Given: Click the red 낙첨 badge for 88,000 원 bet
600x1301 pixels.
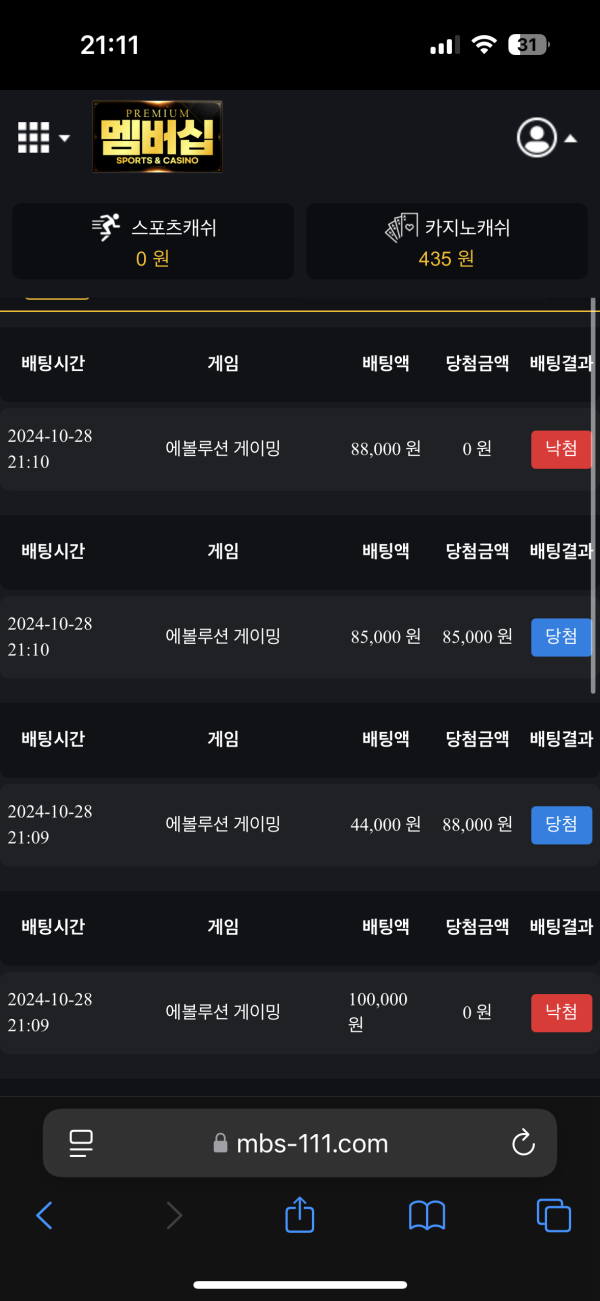Looking at the screenshot, I should pyautogui.click(x=561, y=449).
